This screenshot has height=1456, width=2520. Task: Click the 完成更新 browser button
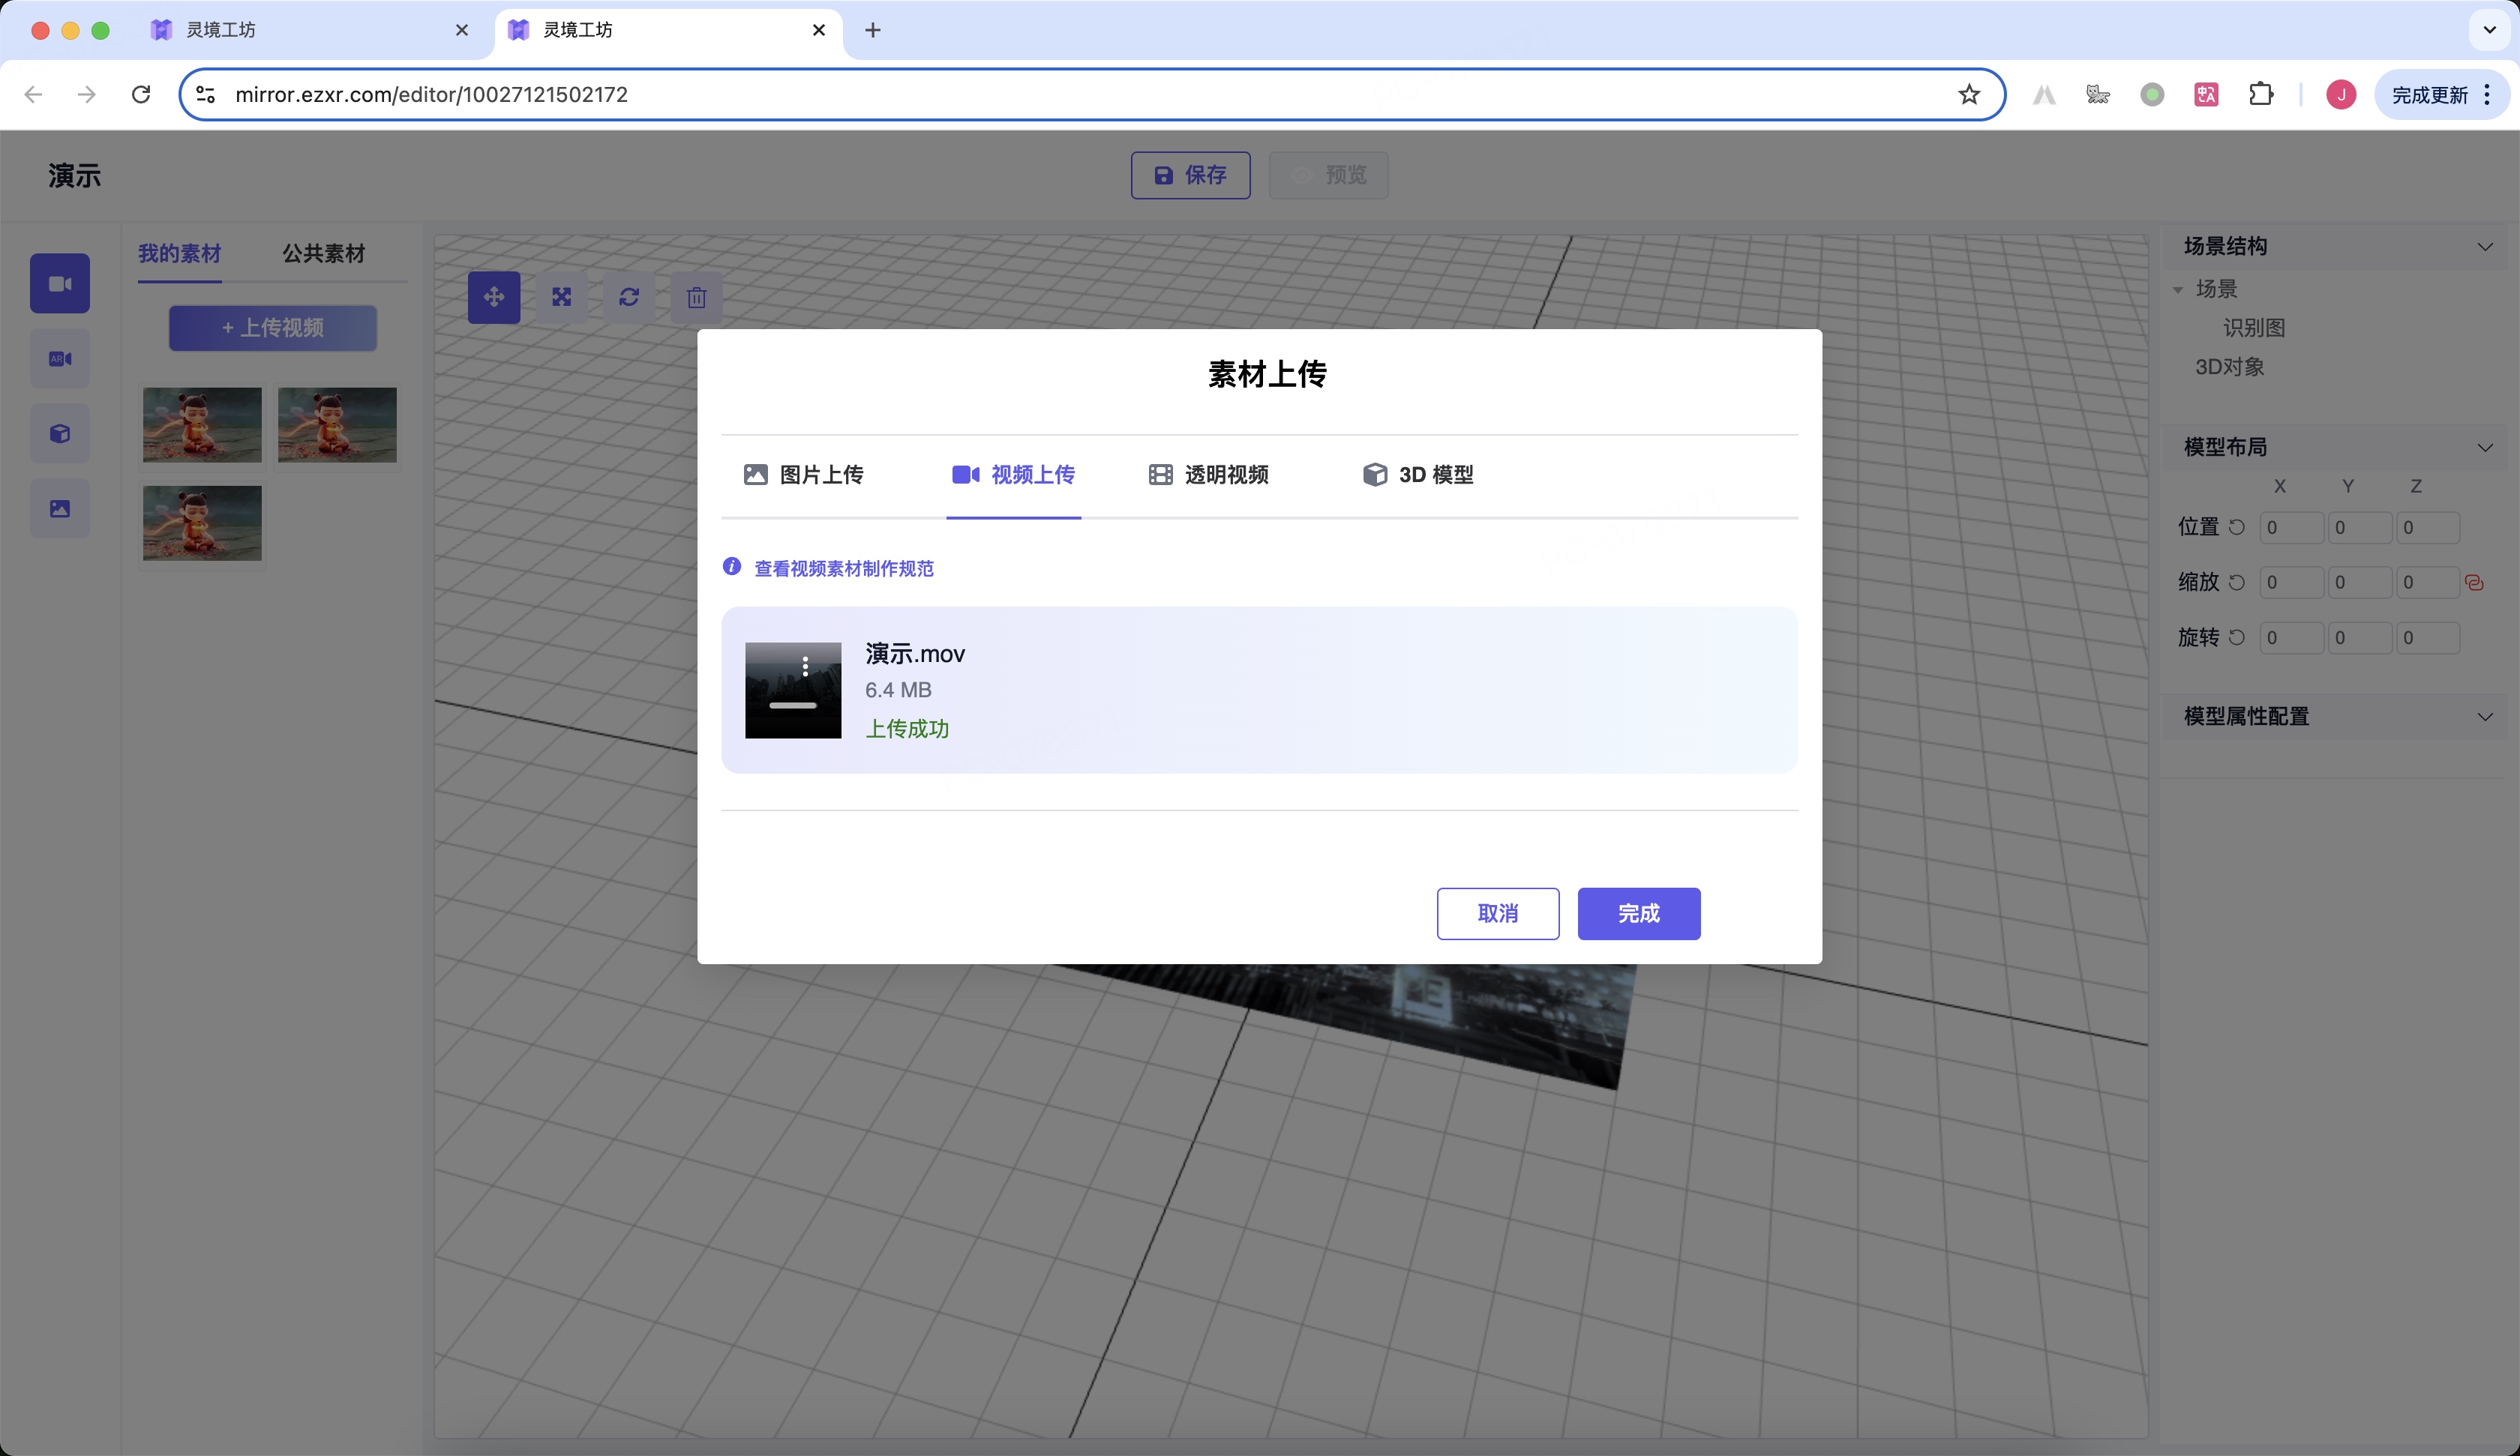tap(2429, 94)
